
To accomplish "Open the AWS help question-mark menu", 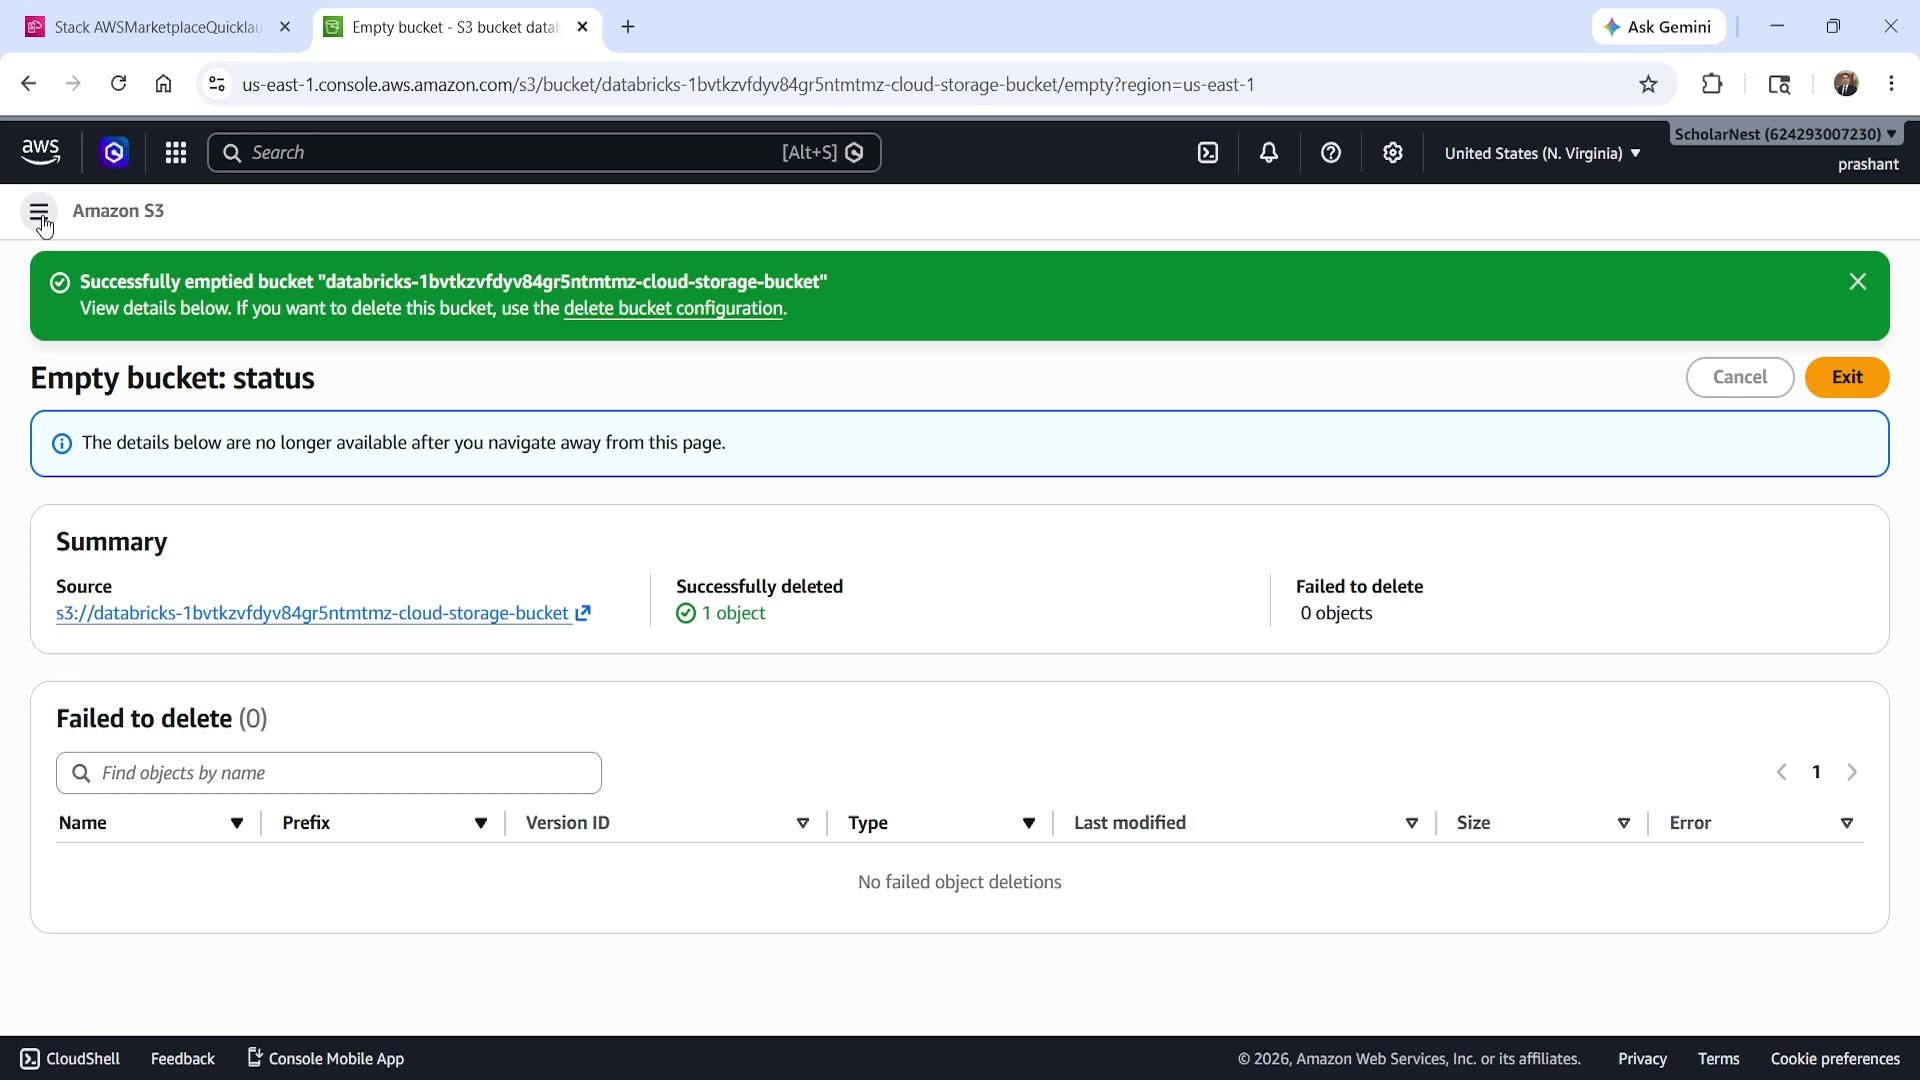I will [1331, 153].
